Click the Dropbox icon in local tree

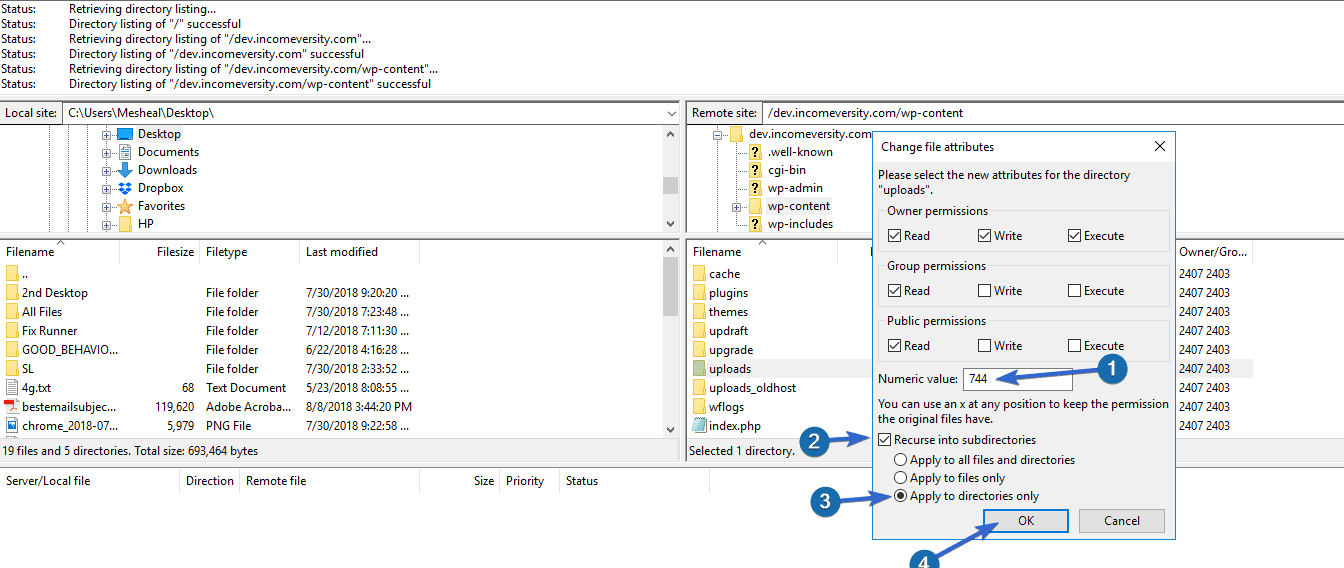(125, 188)
